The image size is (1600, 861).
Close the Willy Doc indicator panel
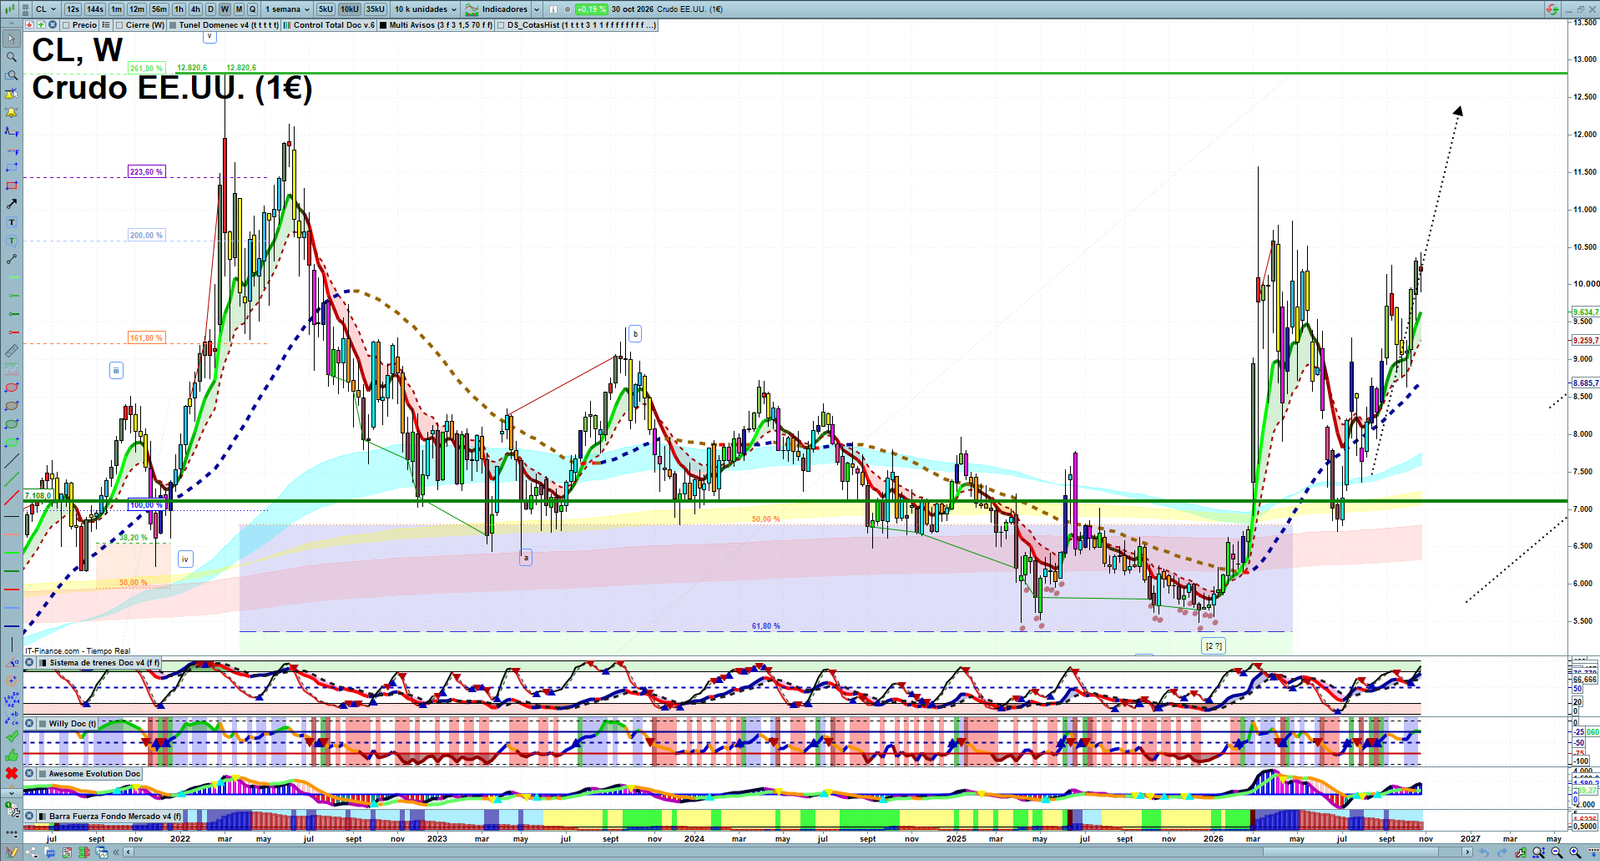(30, 724)
